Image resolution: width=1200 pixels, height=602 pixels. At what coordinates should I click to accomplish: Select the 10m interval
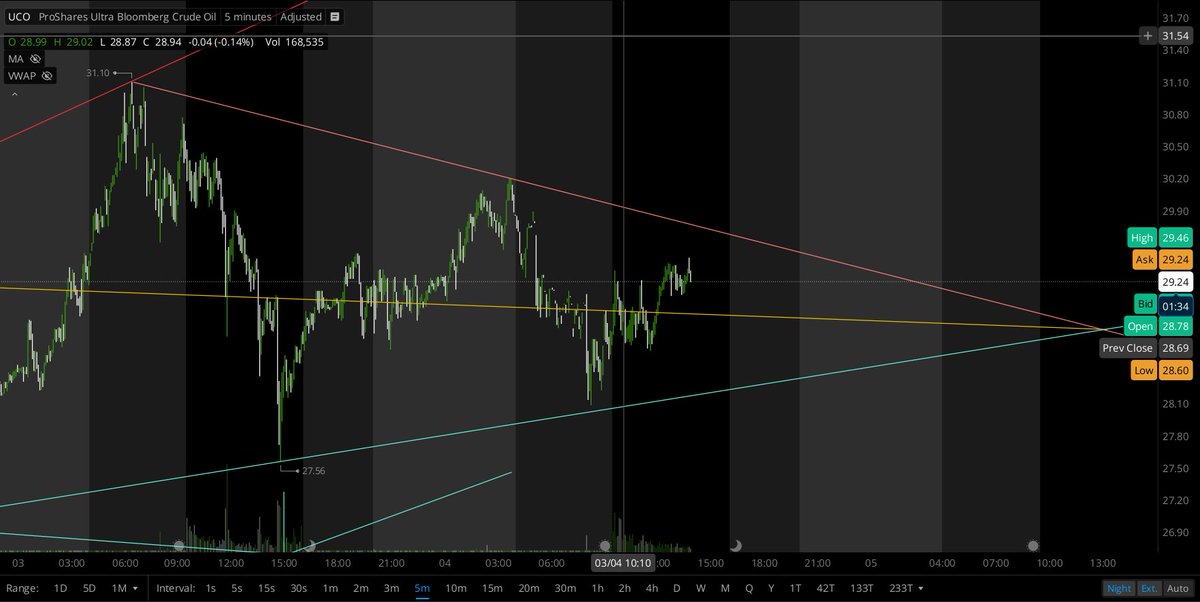[x=455, y=588]
